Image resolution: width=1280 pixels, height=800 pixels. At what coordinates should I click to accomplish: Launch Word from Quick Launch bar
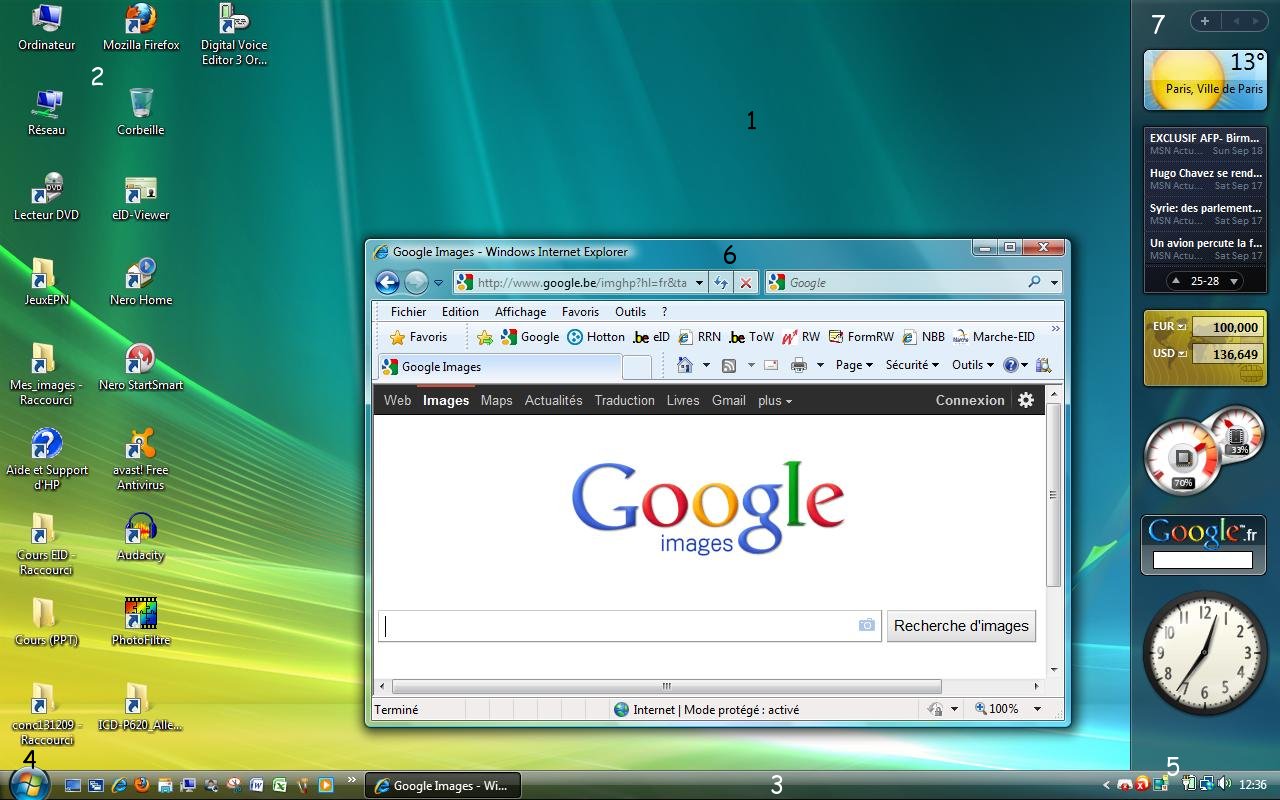256,785
